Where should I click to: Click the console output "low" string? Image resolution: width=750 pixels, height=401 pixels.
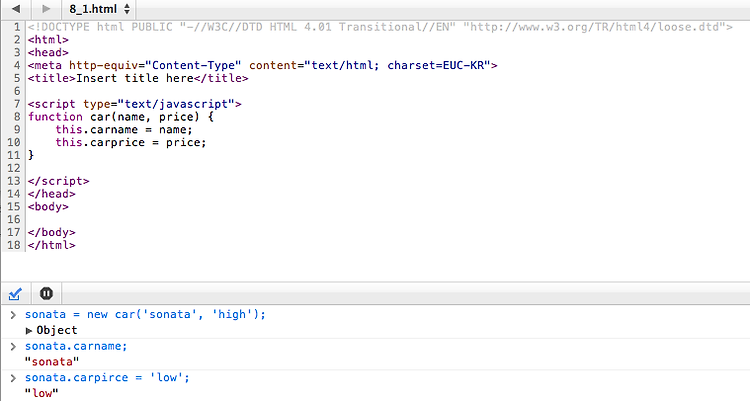click(x=42, y=393)
